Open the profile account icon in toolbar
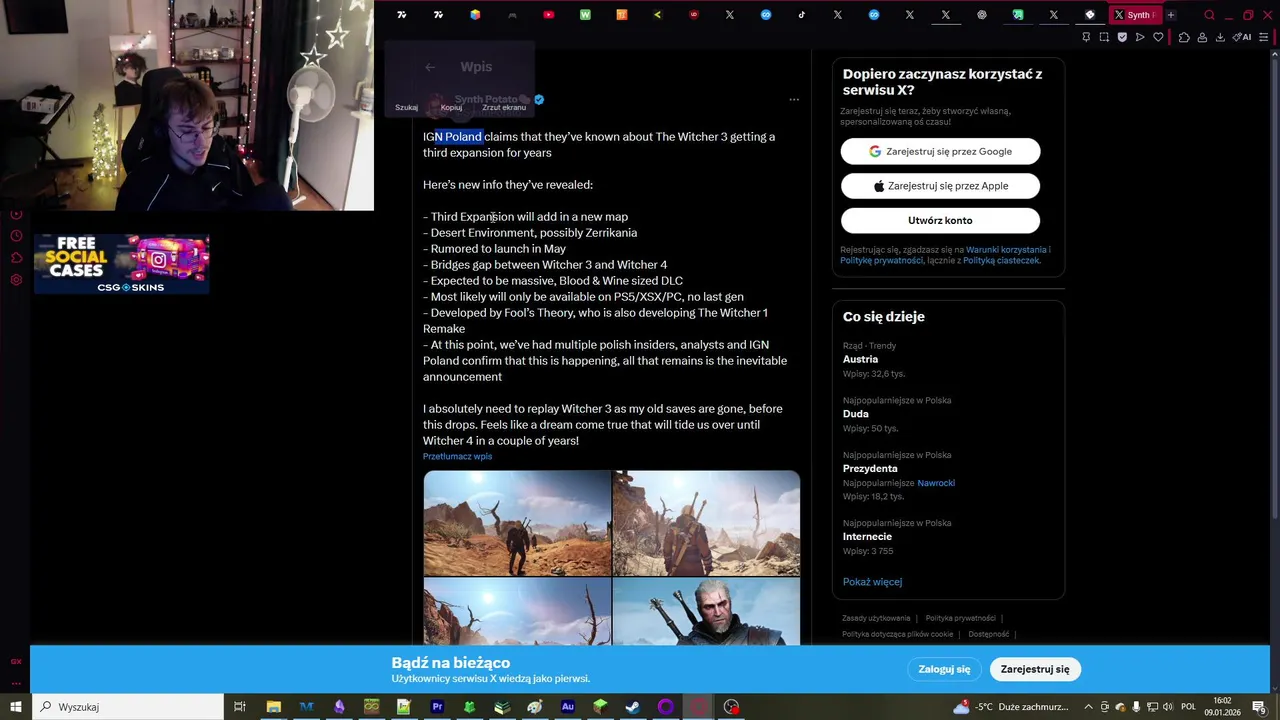 1202,37
